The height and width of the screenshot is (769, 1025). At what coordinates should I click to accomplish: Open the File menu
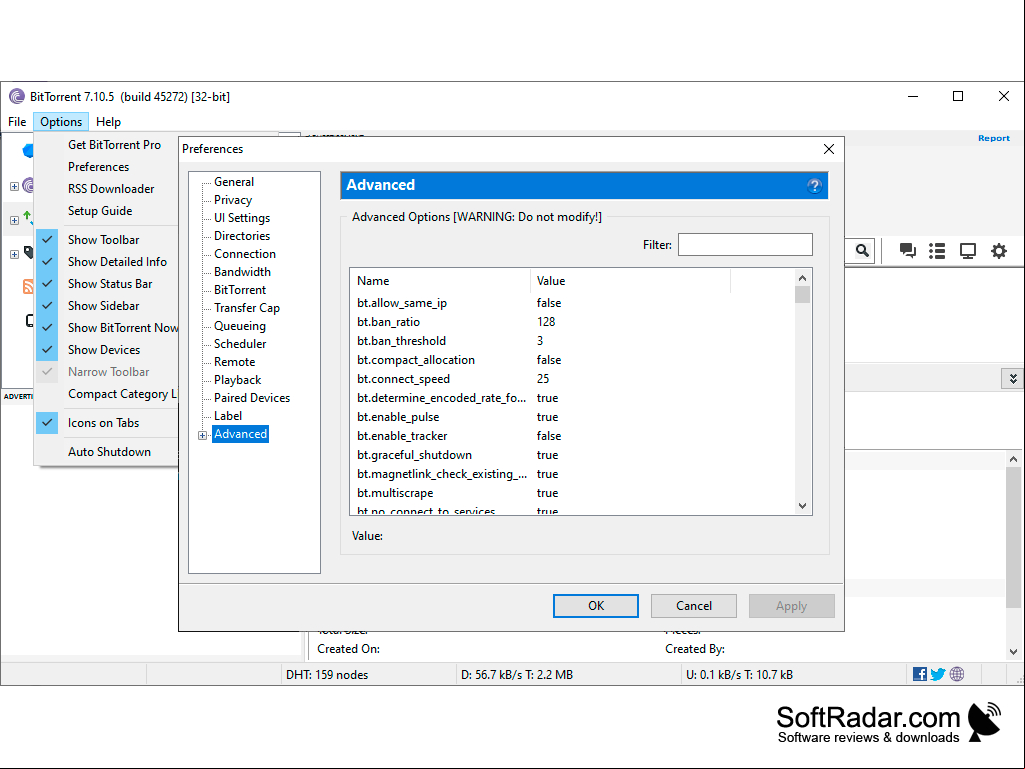pos(17,122)
